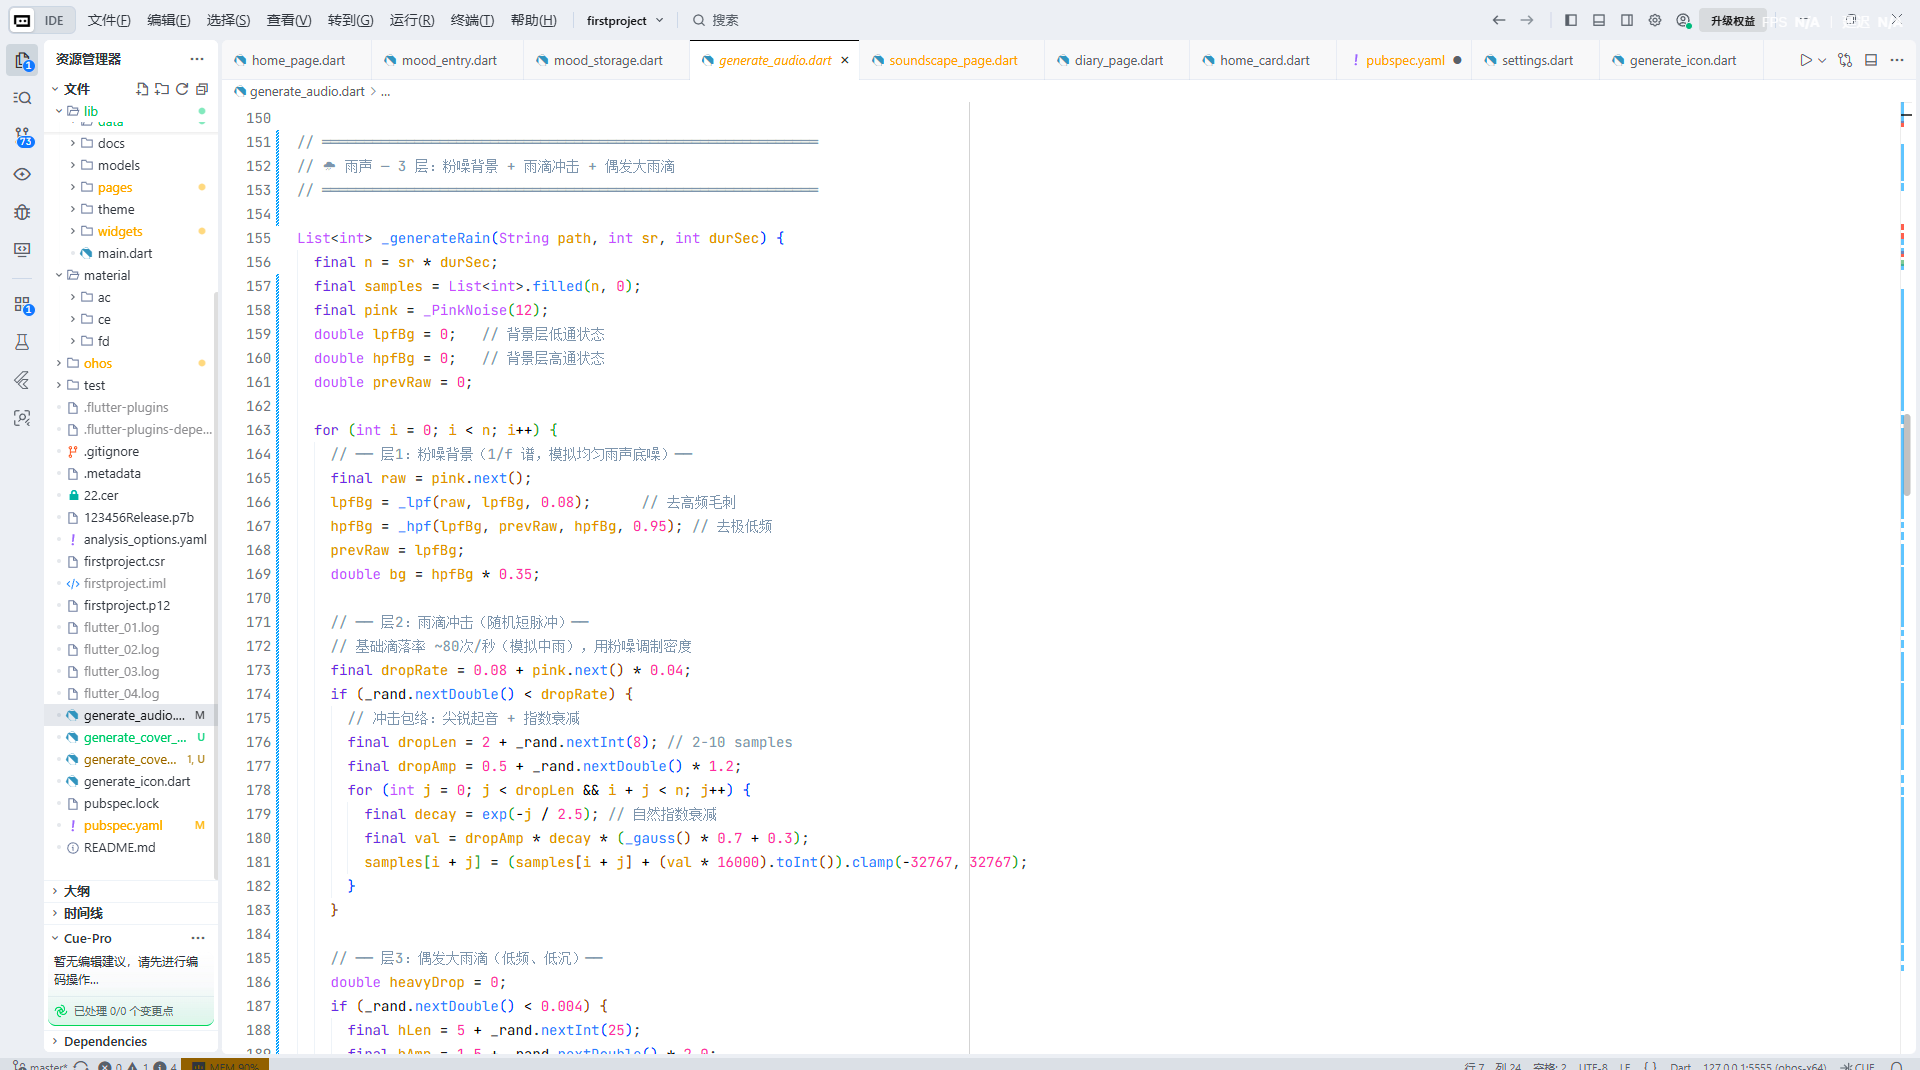Click the IDE logo icon
Viewport: 1920px width, 1070px height.
point(22,20)
